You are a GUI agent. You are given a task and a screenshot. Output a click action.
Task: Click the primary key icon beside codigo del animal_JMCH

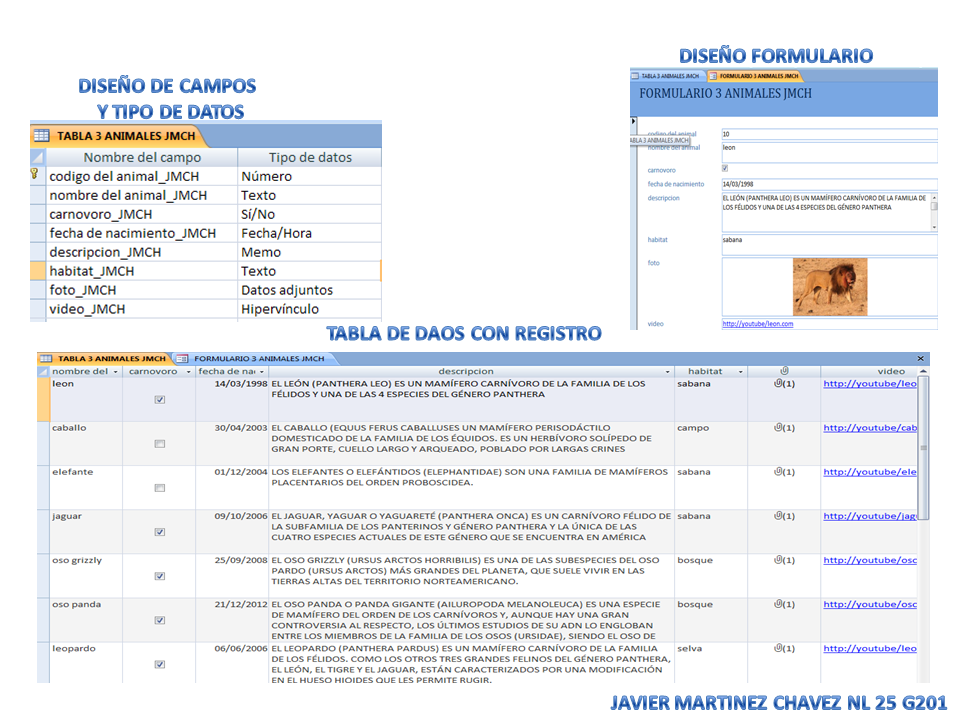coord(35,175)
